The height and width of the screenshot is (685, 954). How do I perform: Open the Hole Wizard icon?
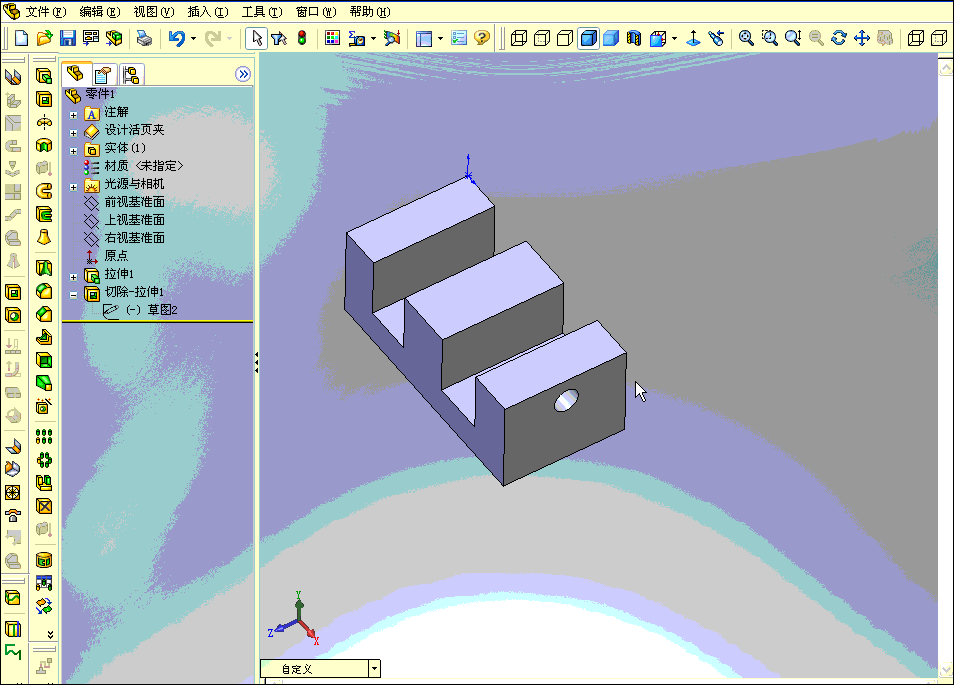click(44, 406)
